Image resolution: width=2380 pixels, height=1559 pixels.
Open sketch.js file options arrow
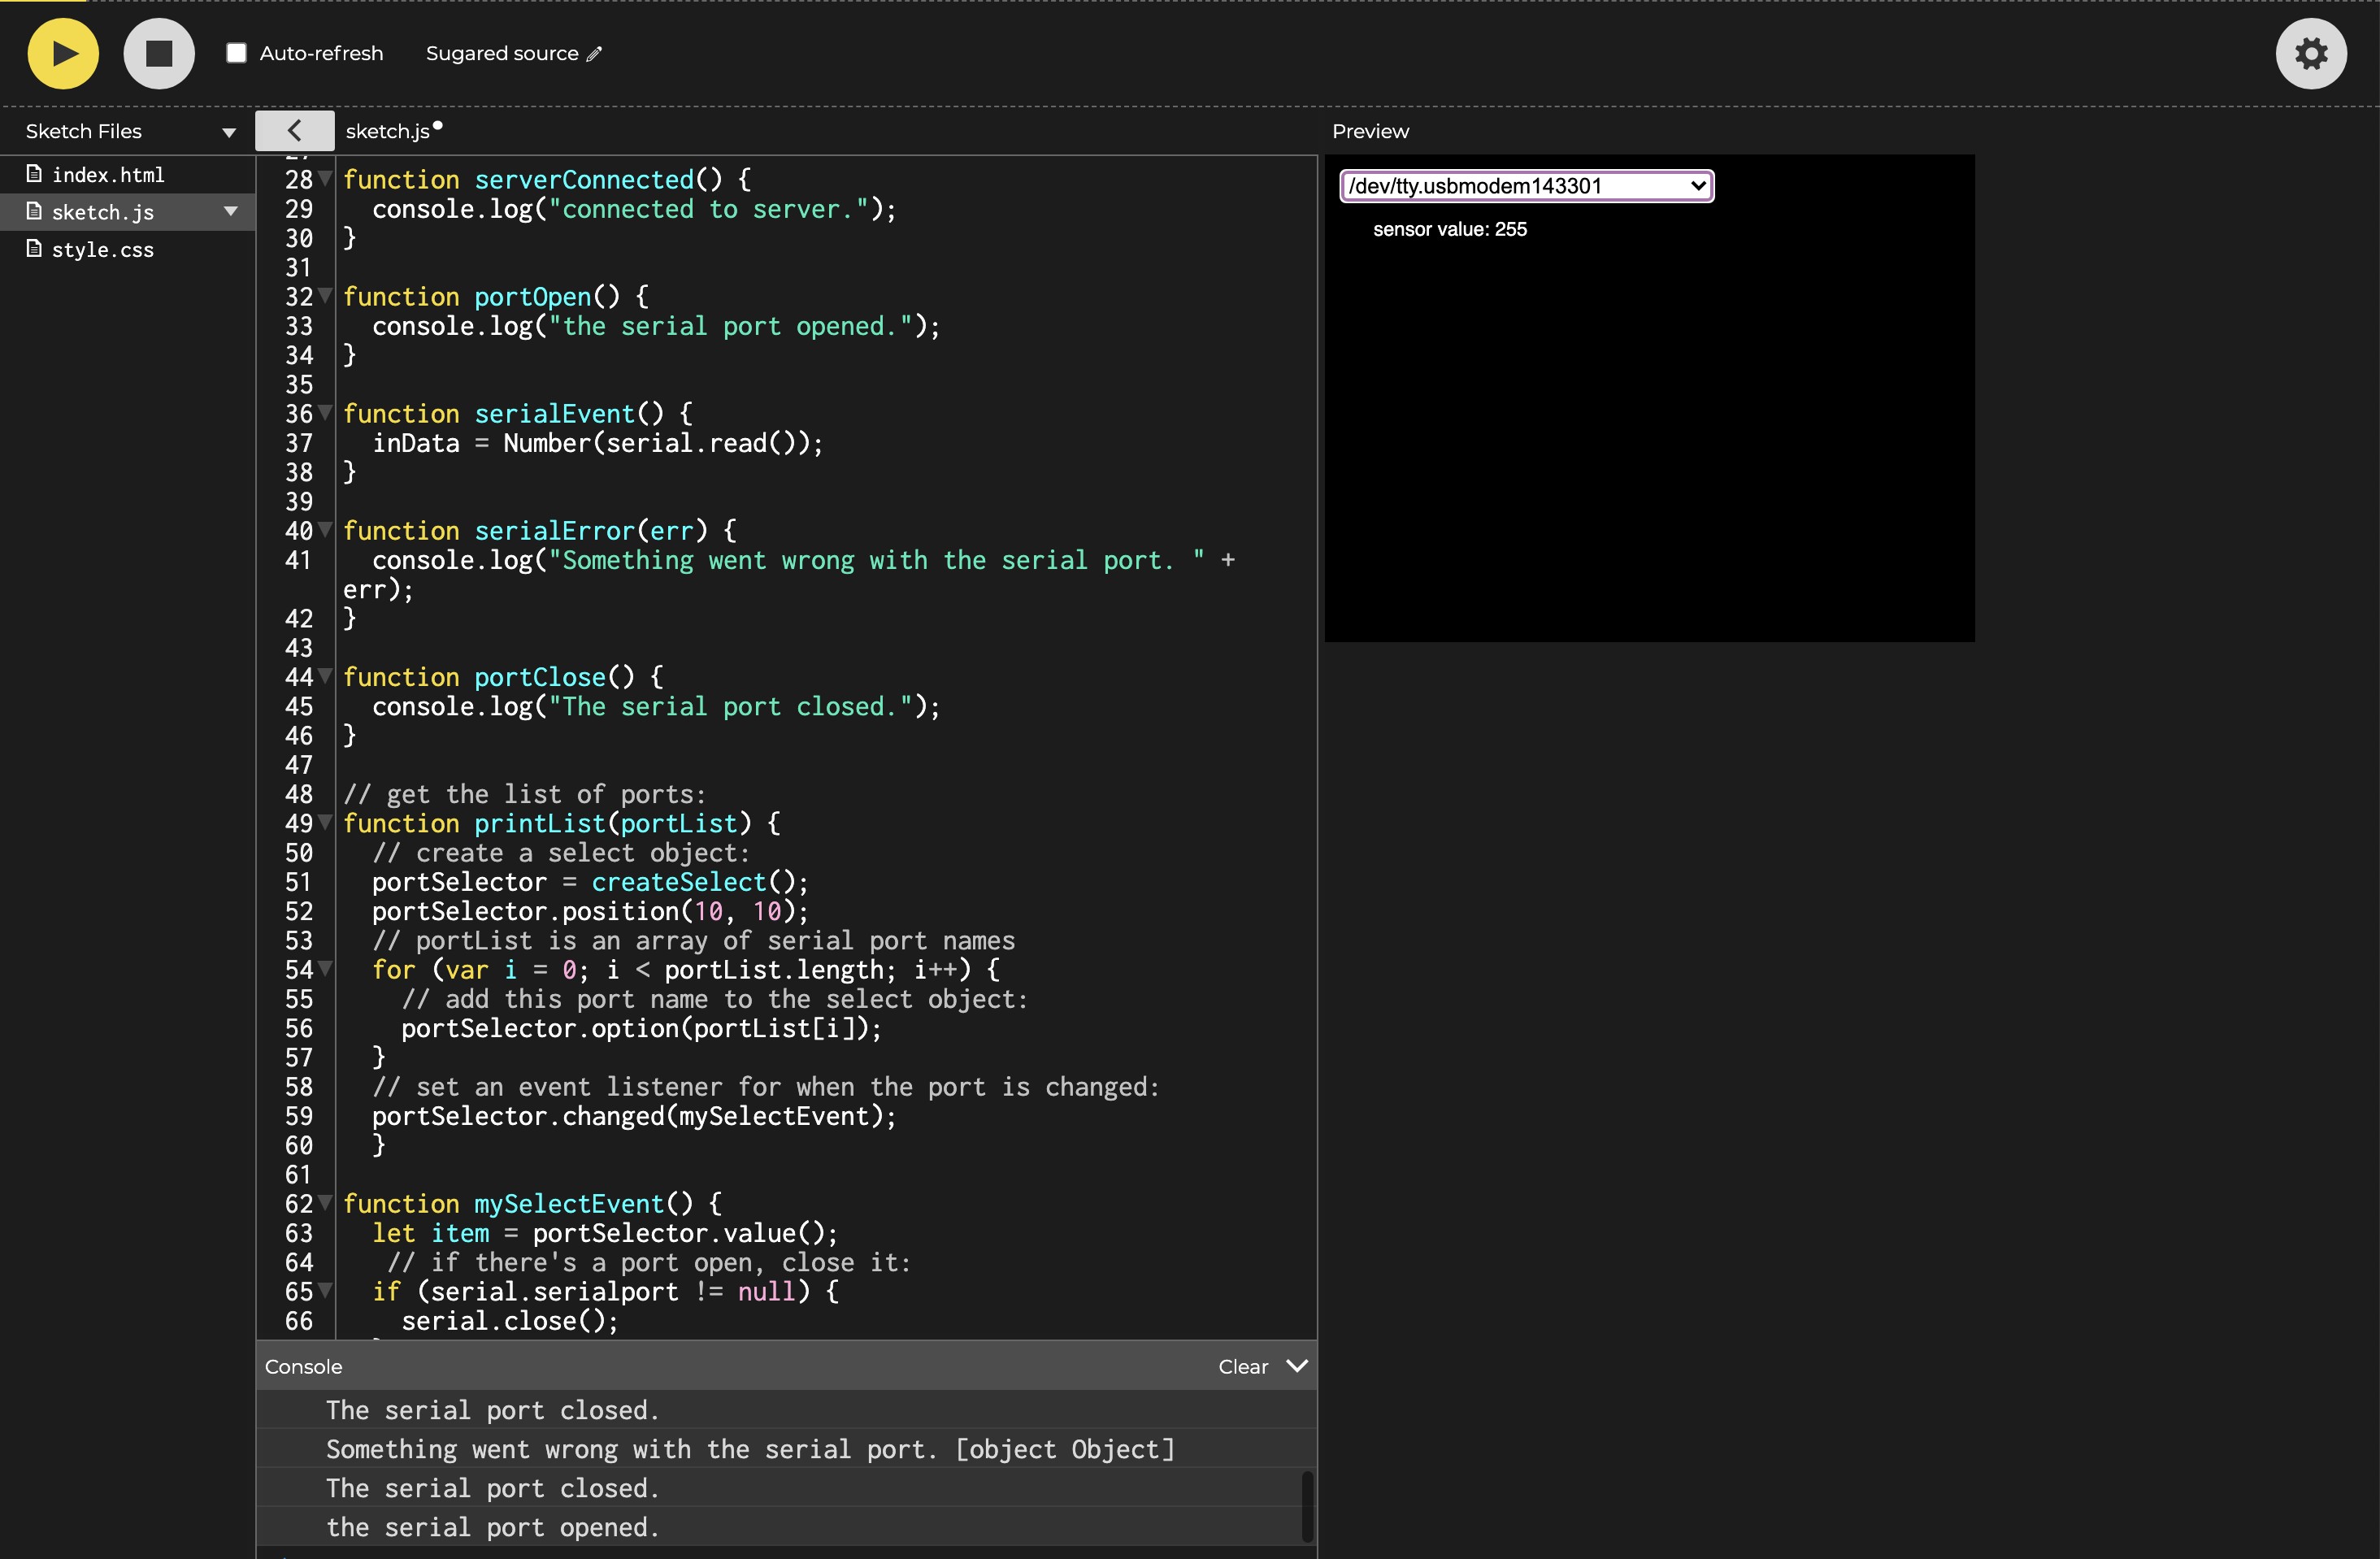tap(231, 211)
